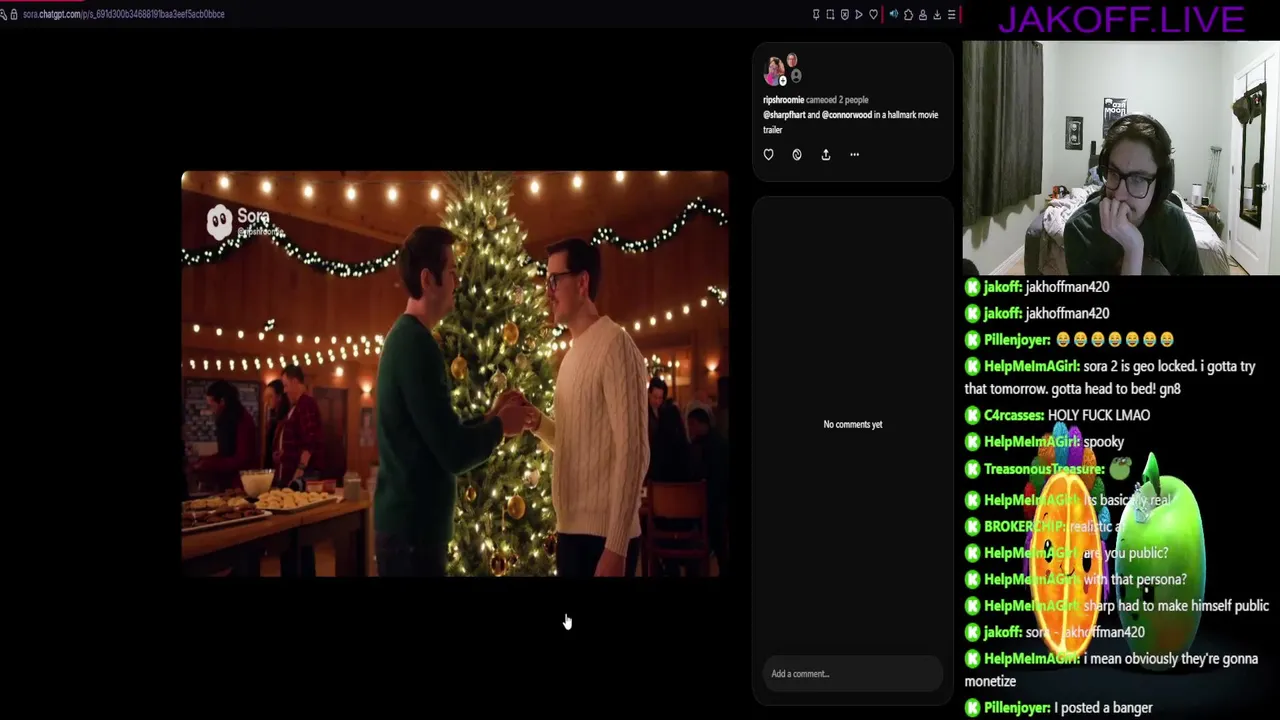This screenshot has height=720, width=1280.
Task: Click the sora.chatgpt.com address bar URL
Action: (124, 14)
